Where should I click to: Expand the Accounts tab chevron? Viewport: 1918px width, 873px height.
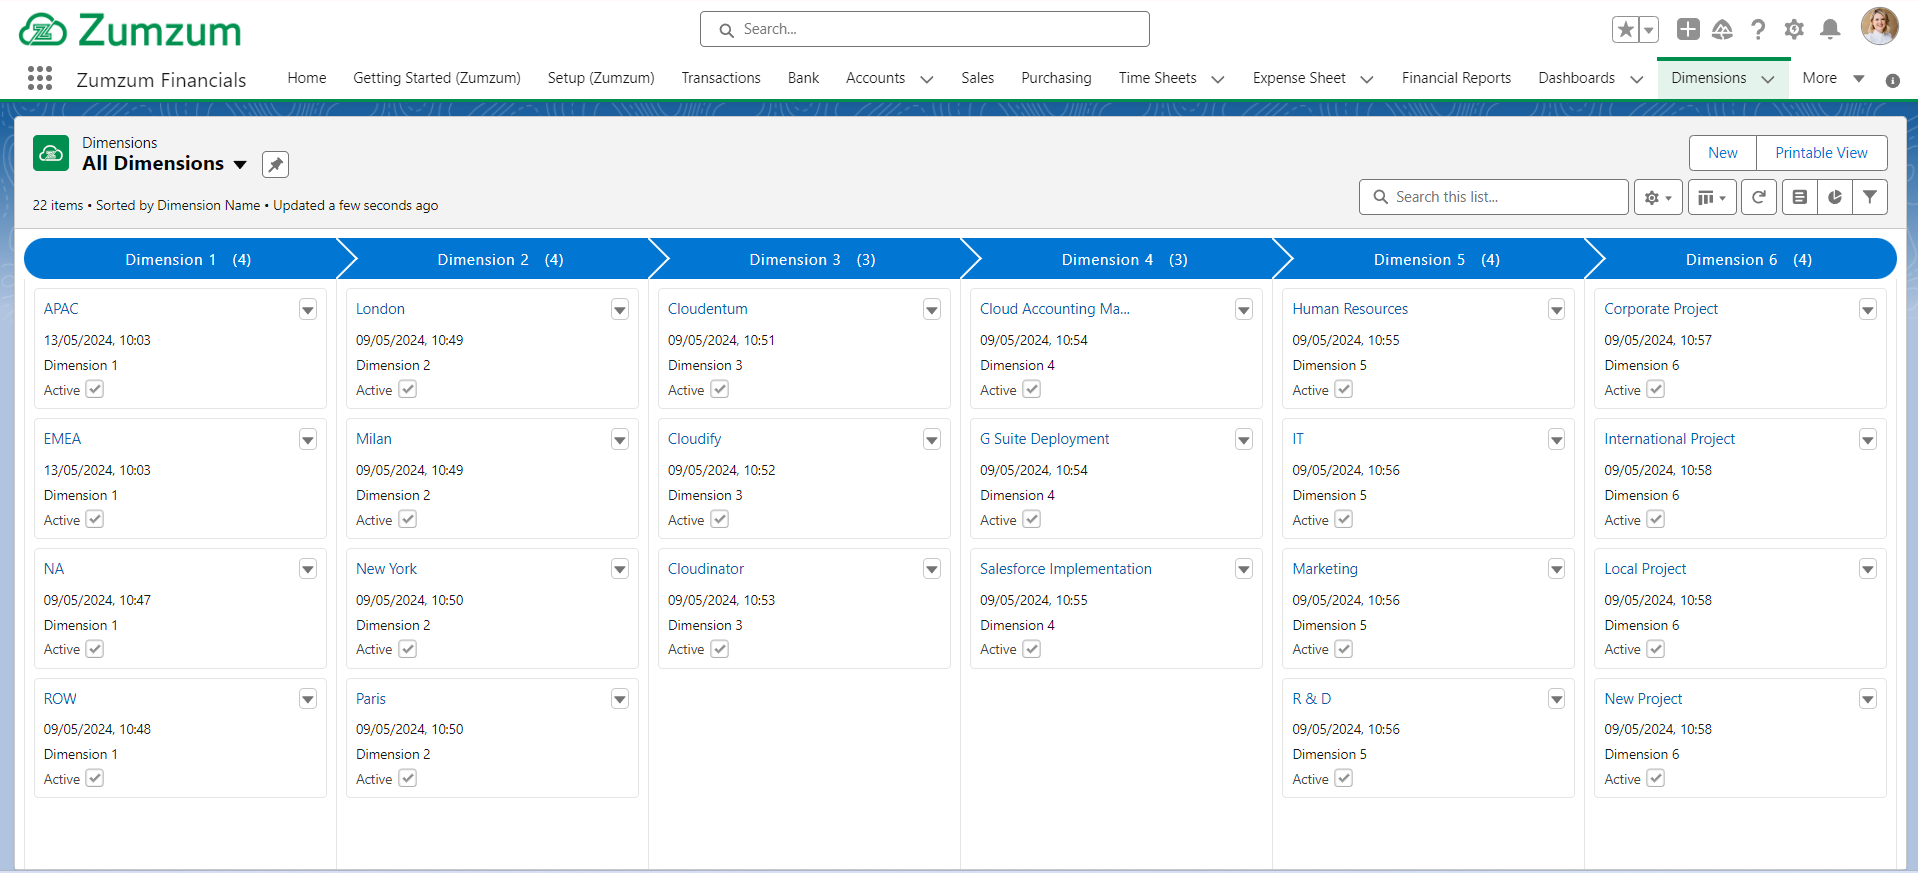pos(926,79)
